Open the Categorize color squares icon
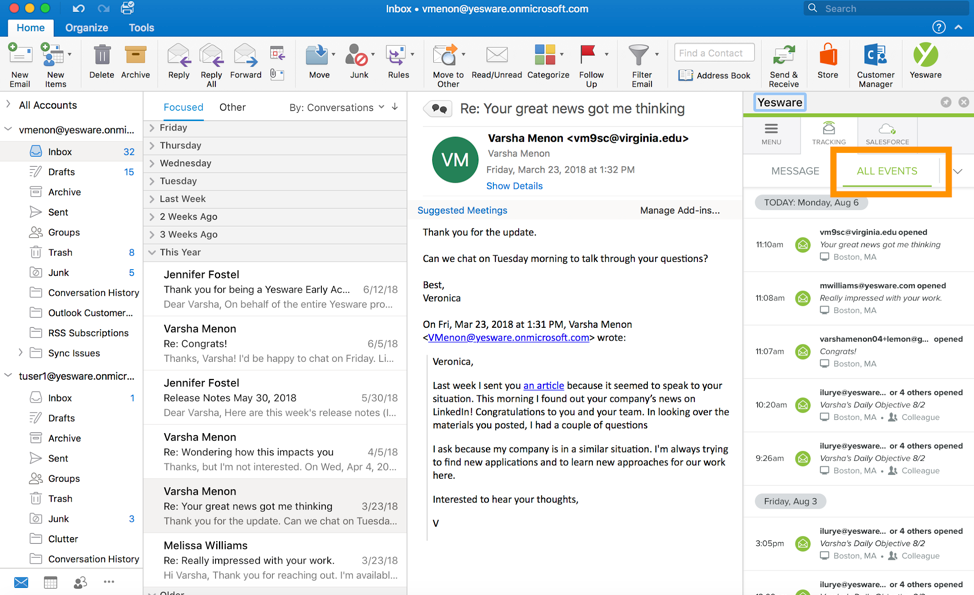 [x=545, y=56]
